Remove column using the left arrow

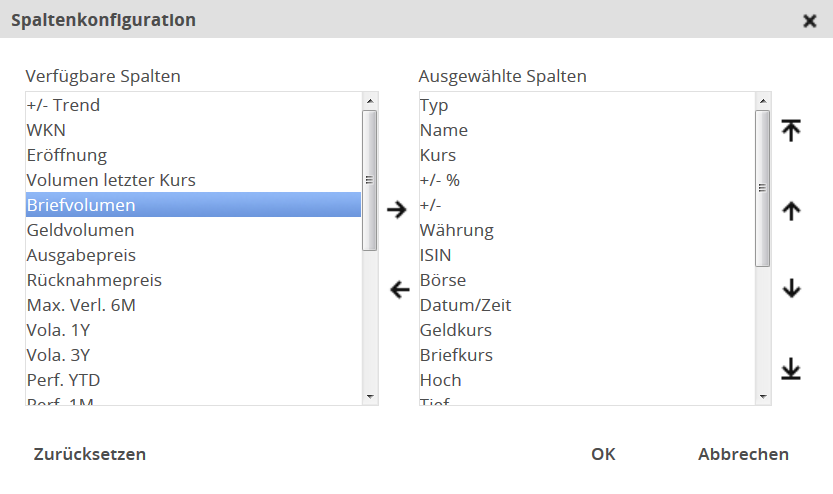pyautogui.click(x=399, y=290)
